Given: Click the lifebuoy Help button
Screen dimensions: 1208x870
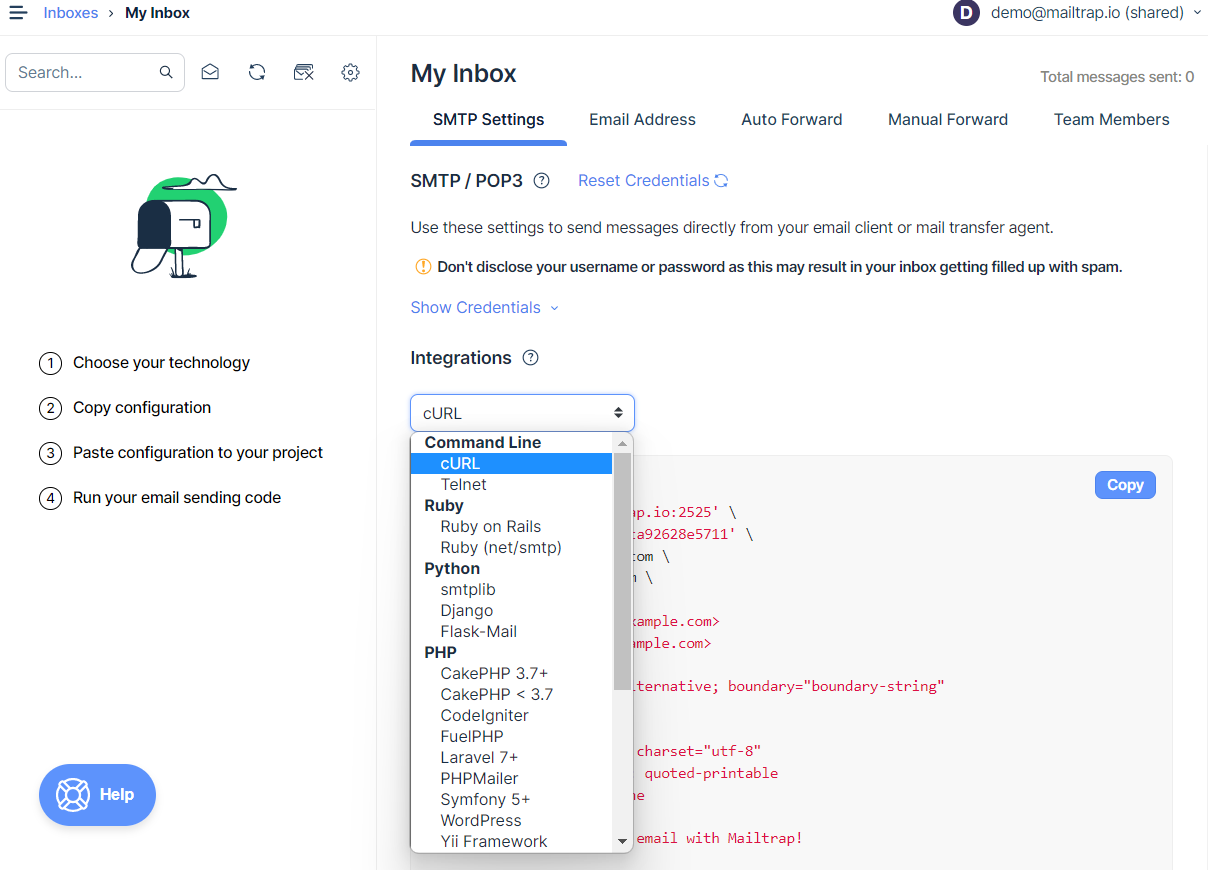Looking at the screenshot, I should coord(97,795).
